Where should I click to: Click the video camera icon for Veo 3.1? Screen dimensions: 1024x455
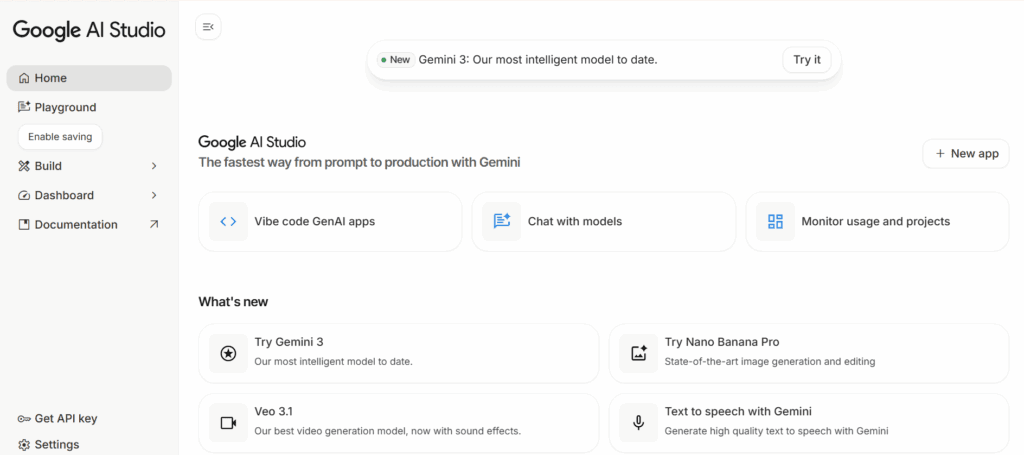228,423
